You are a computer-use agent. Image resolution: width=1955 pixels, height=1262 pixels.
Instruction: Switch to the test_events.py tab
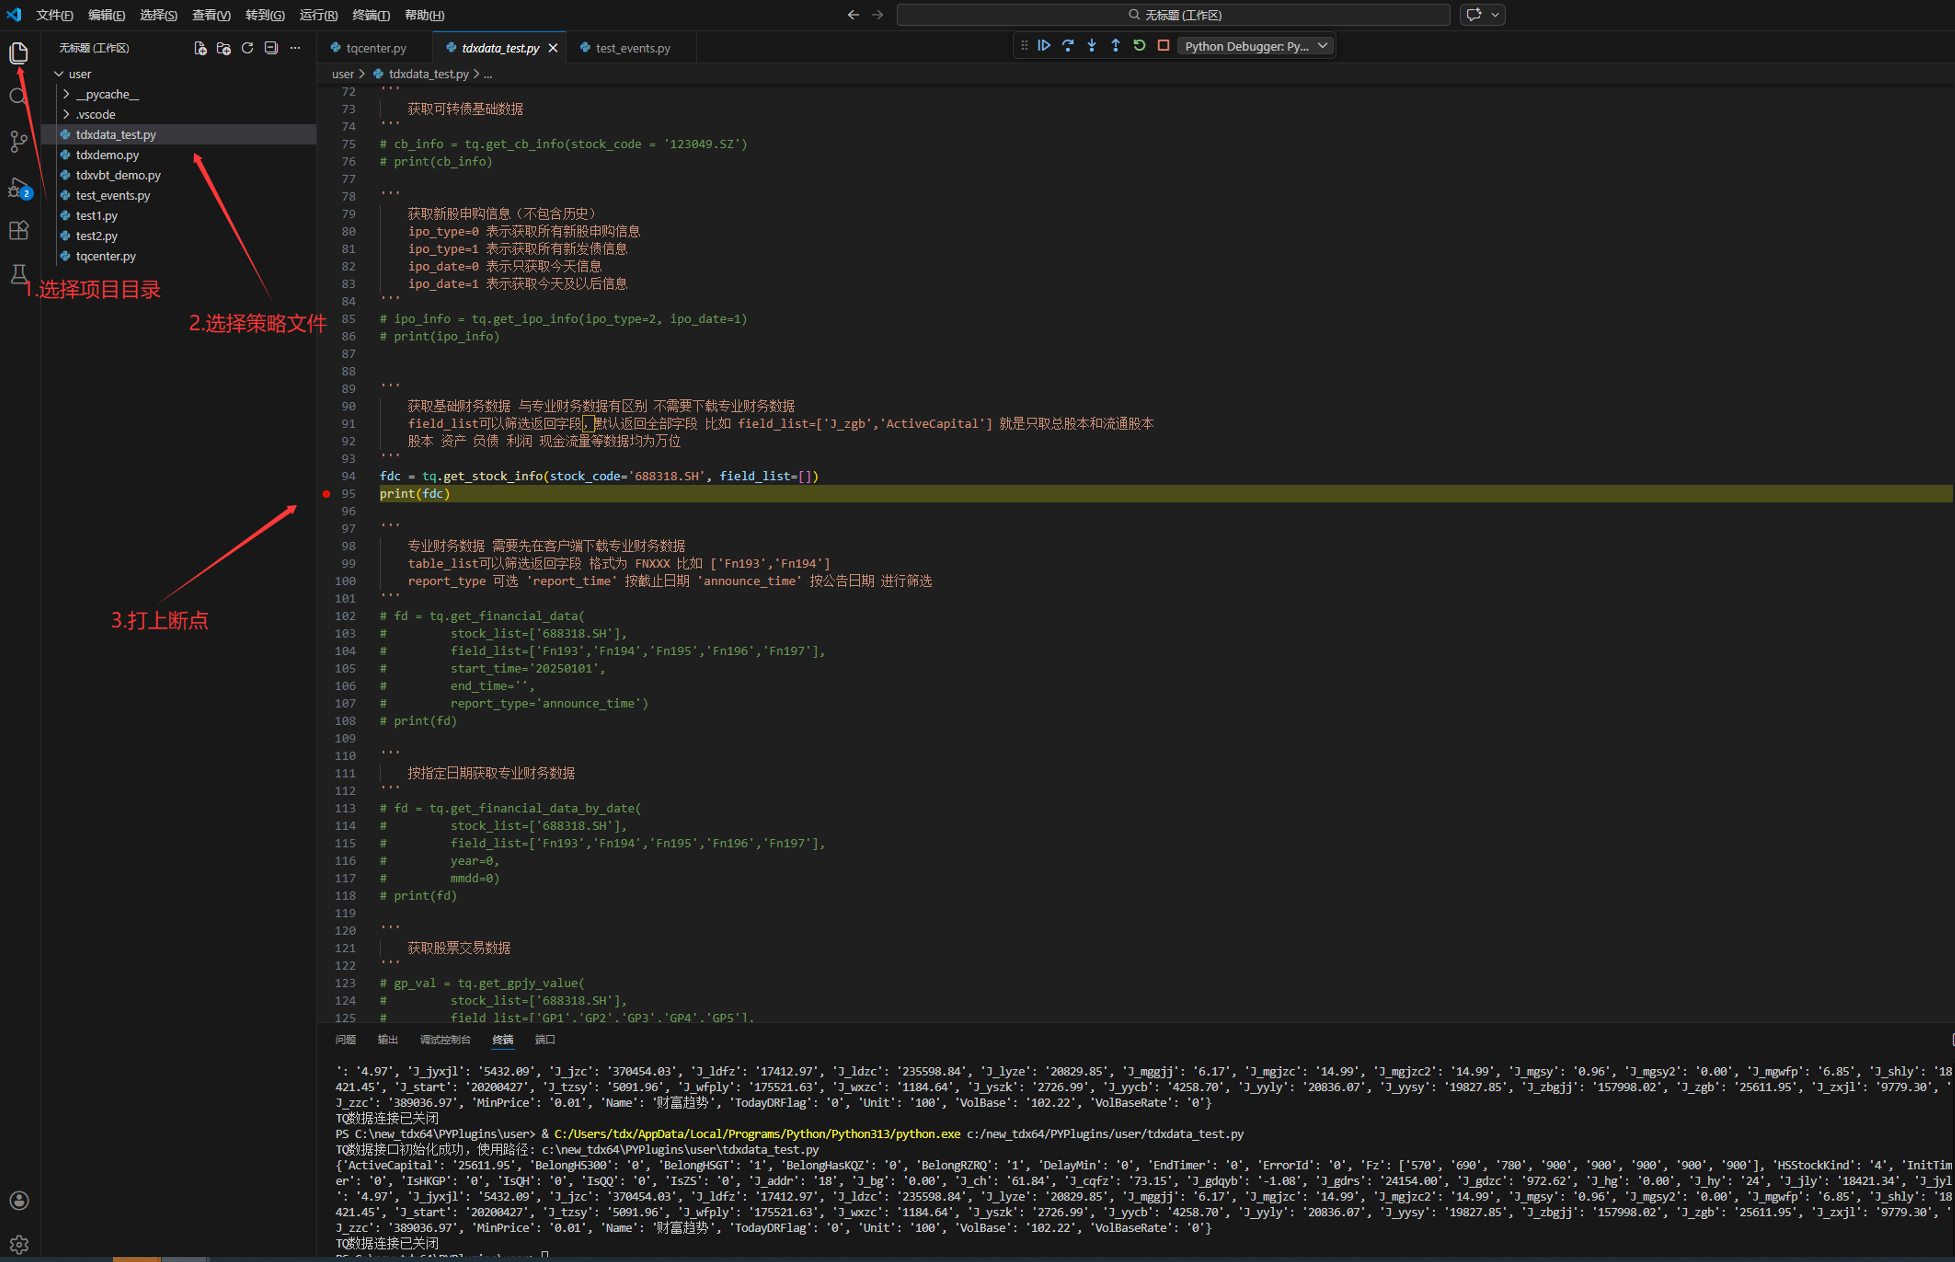[x=631, y=48]
